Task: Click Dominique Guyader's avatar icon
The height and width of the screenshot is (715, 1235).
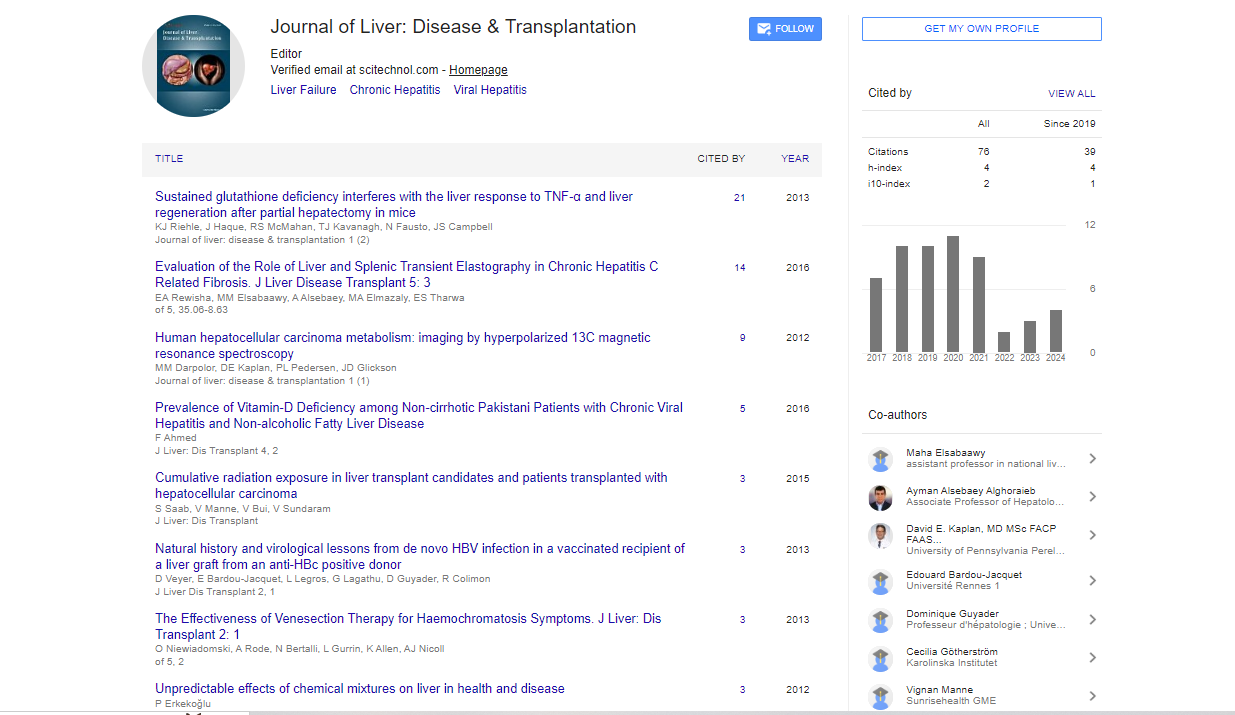Action: click(x=880, y=619)
